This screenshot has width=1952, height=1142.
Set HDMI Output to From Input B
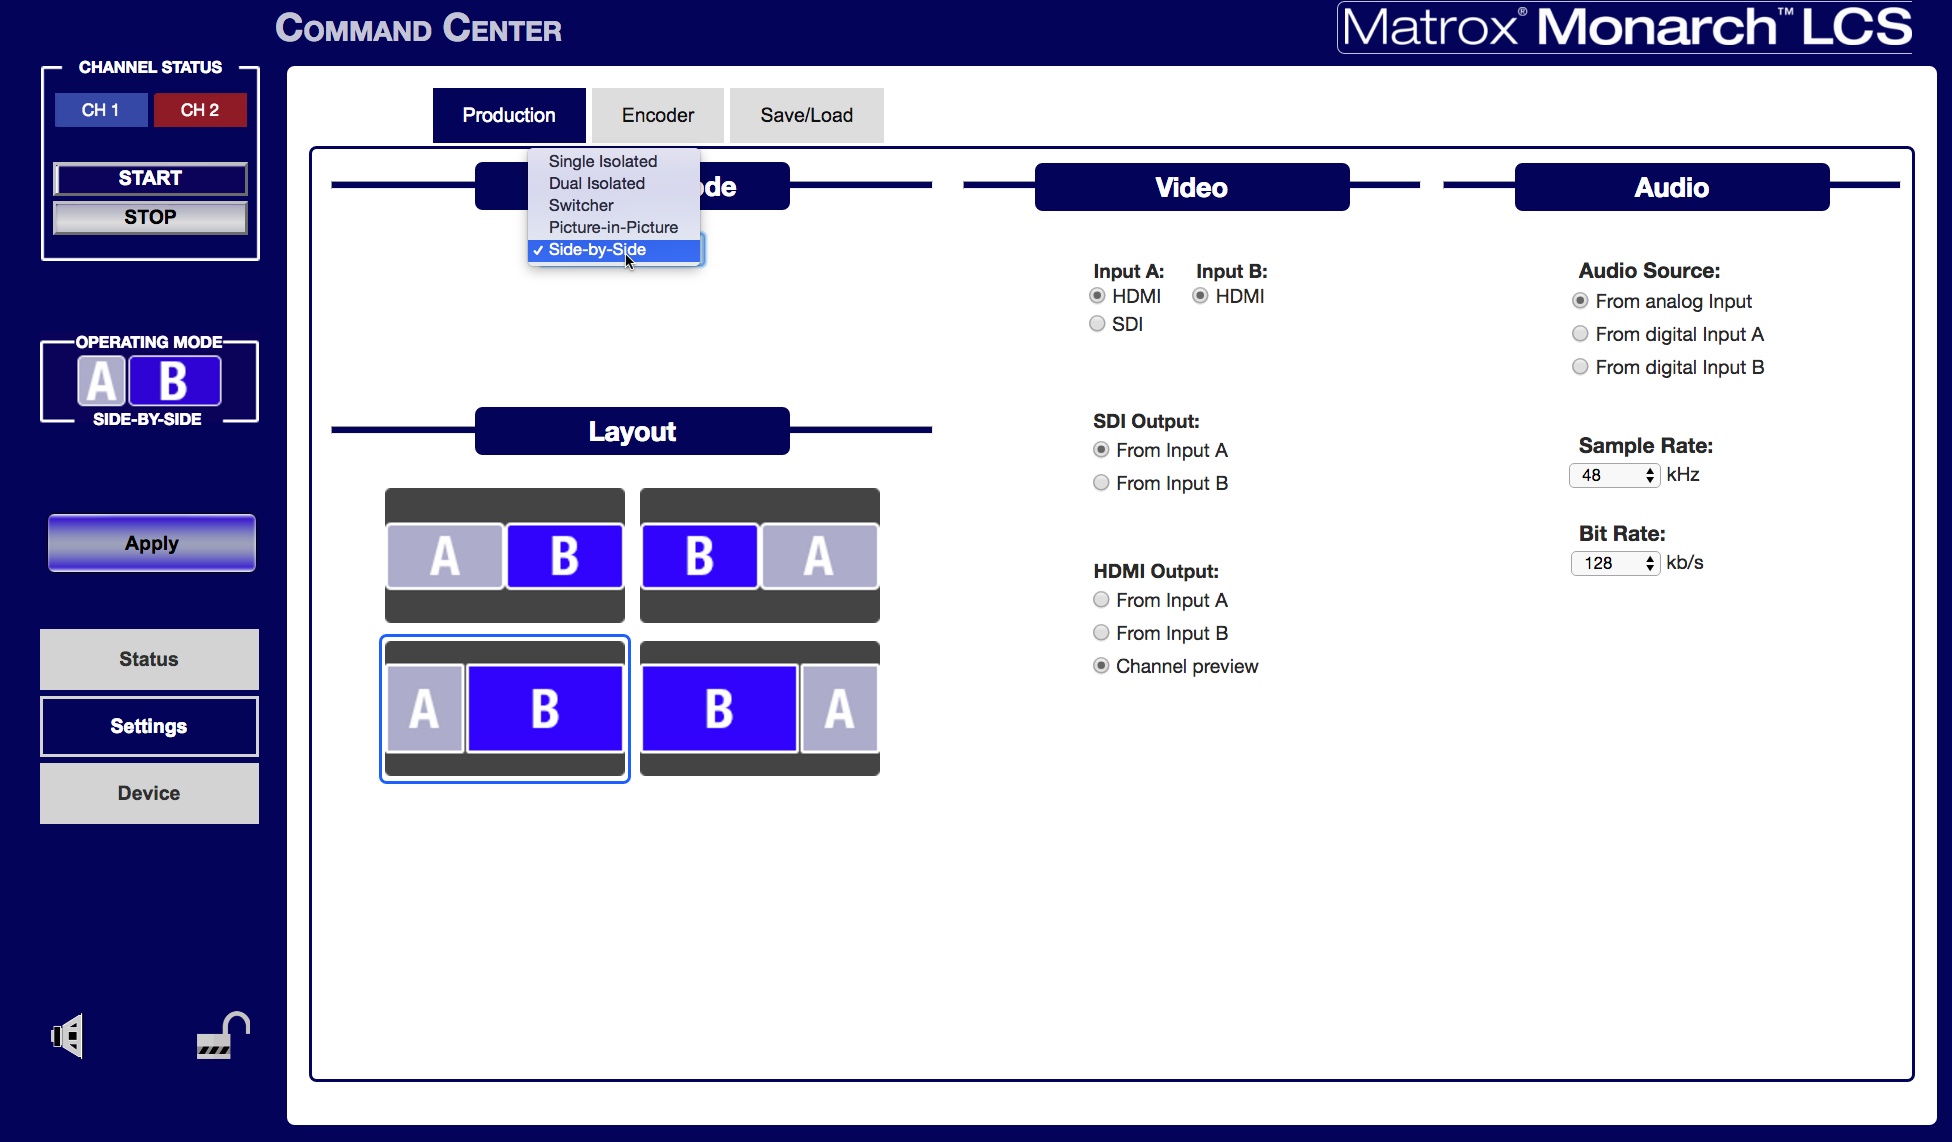pos(1101,633)
